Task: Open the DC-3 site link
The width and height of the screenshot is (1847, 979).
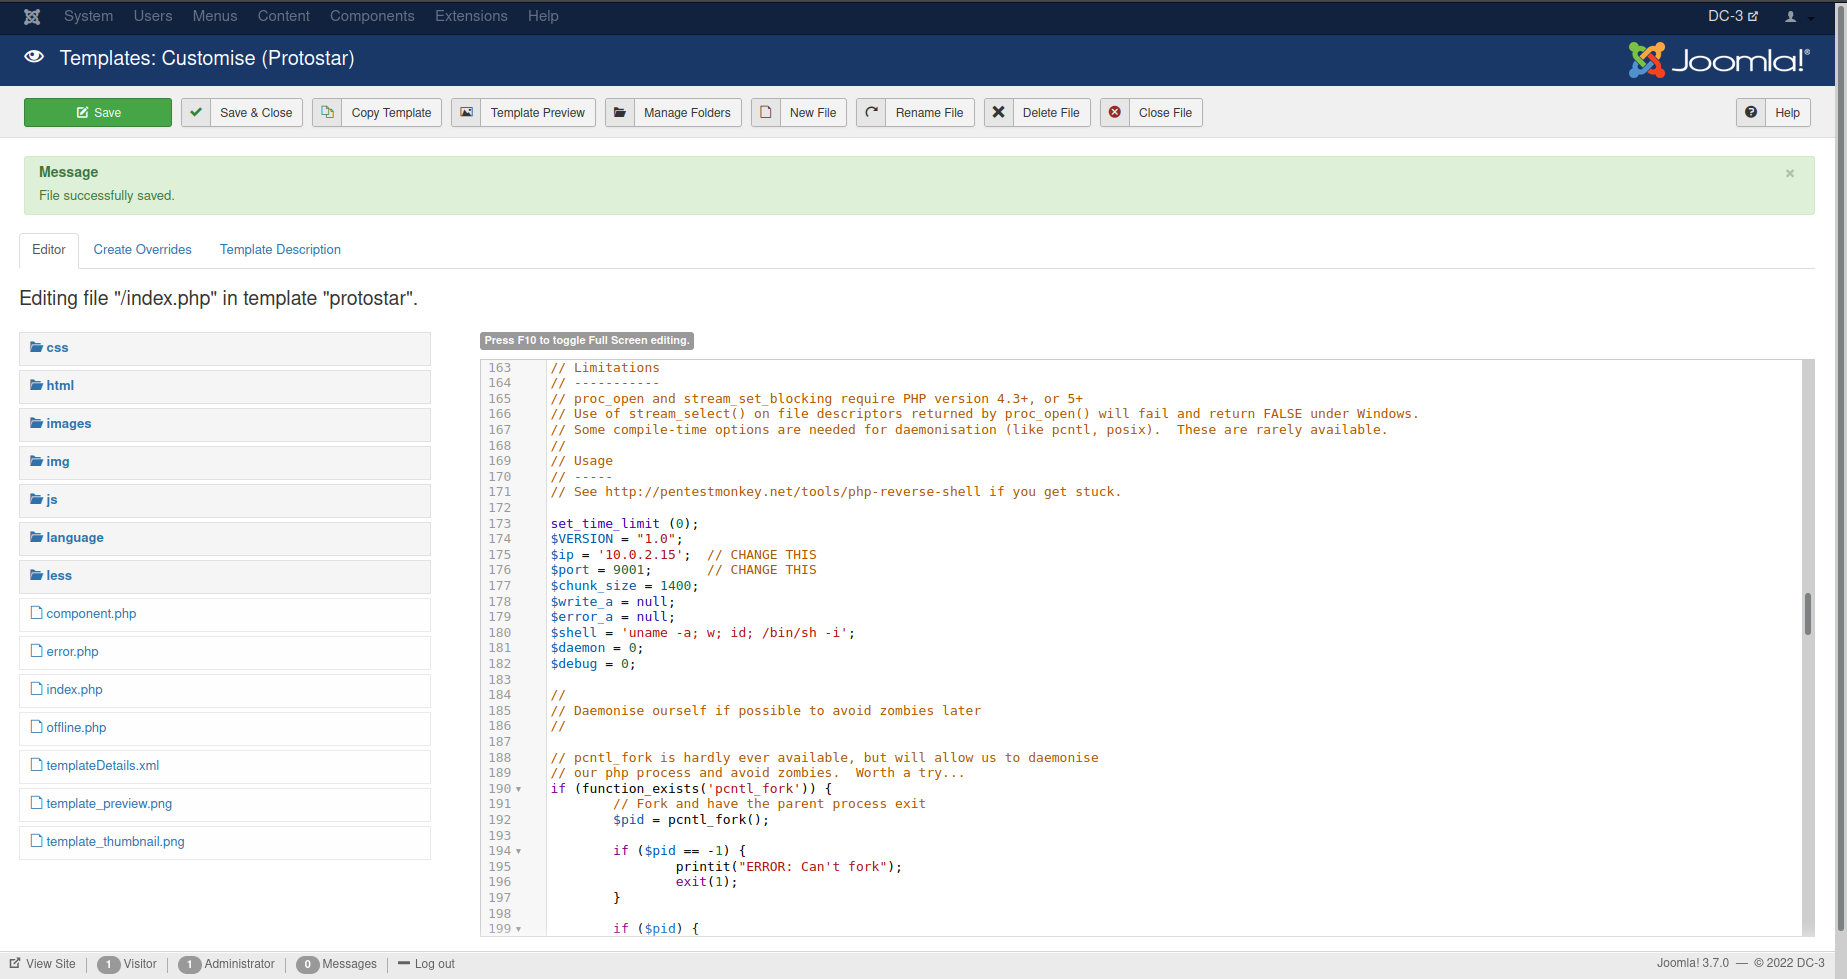Action: (1732, 16)
